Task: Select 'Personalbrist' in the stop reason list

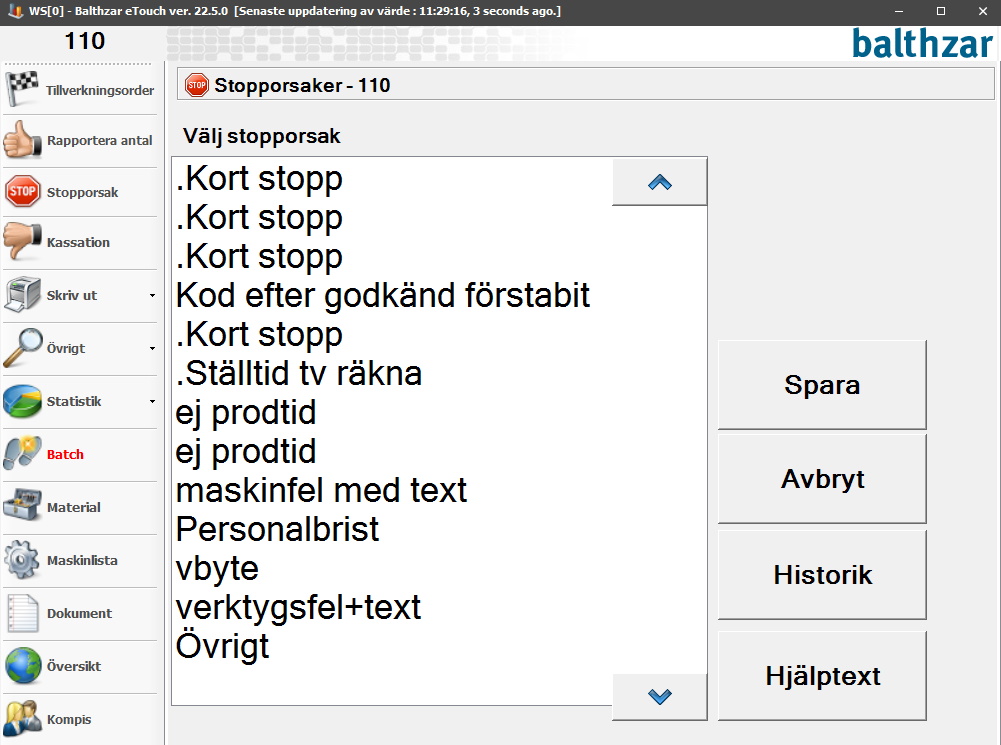Action: (278, 529)
